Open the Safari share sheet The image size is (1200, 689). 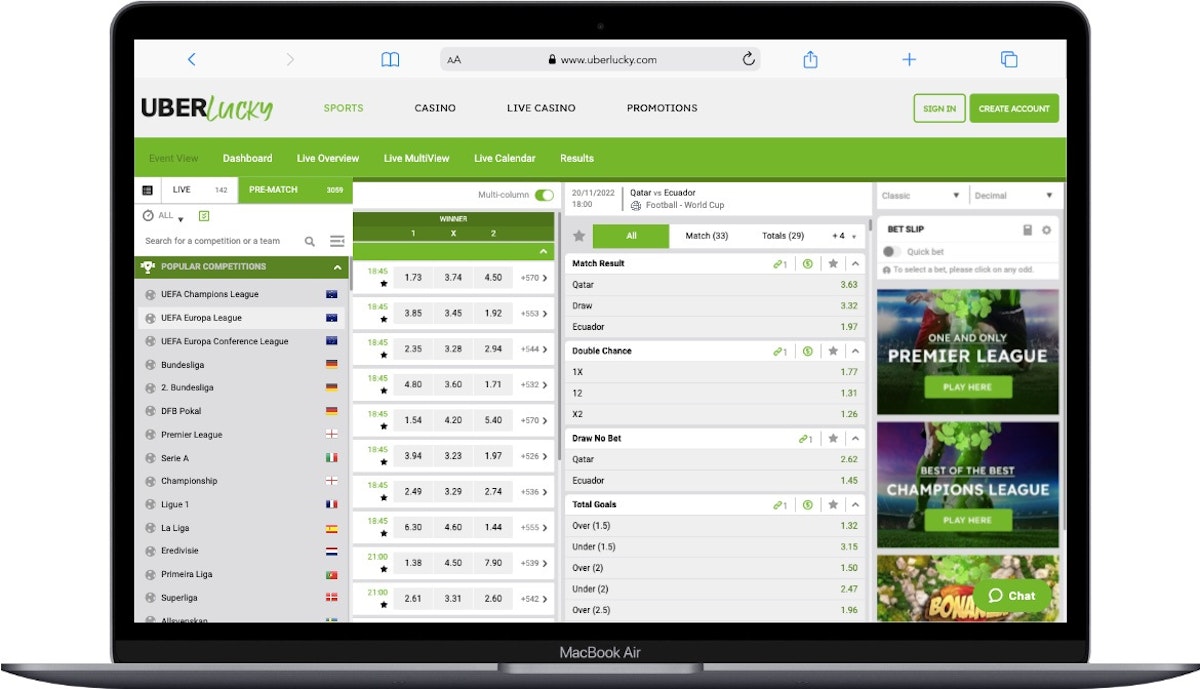pyautogui.click(x=810, y=59)
